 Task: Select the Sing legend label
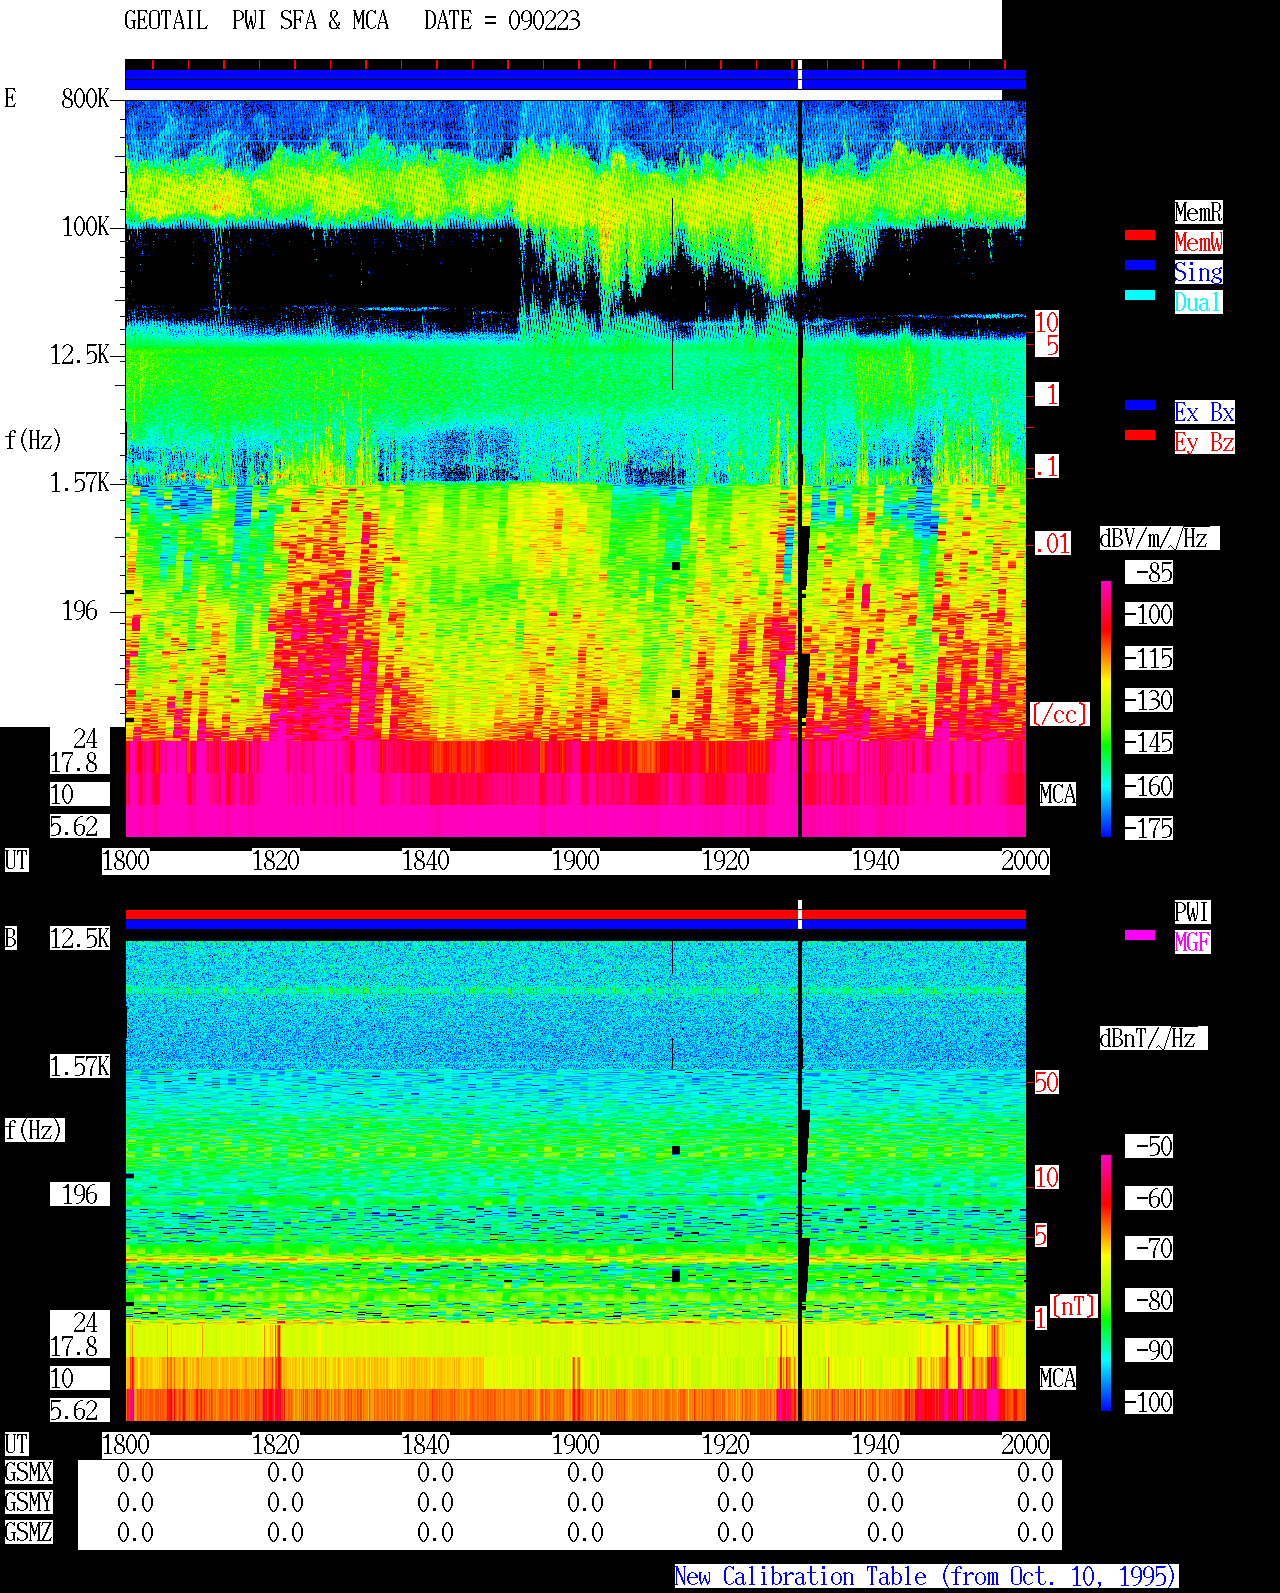coord(1198,272)
